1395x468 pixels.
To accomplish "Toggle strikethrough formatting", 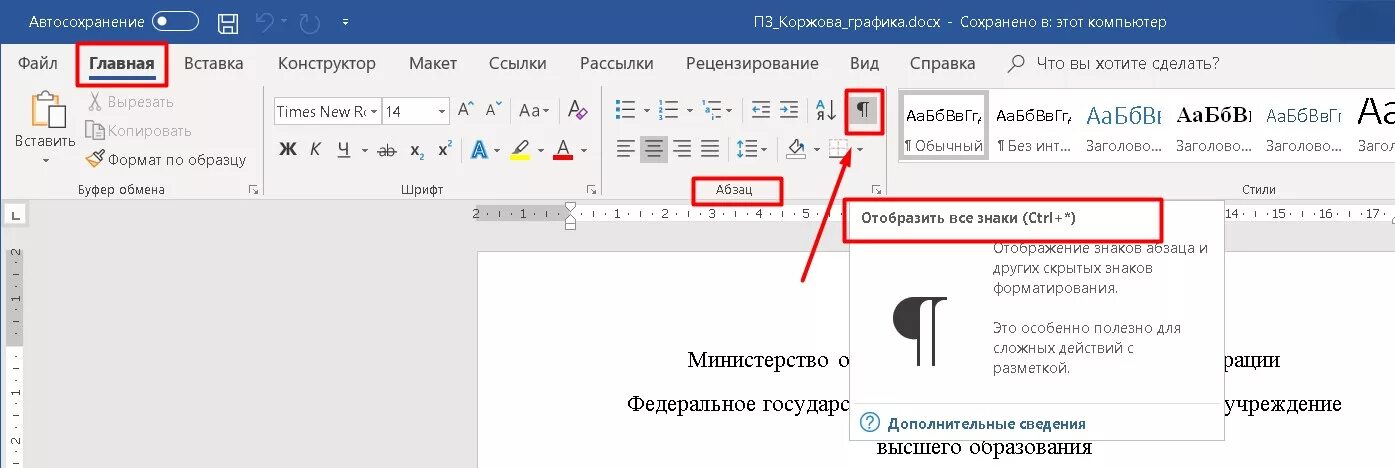I will pyautogui.click(x=387, y=150).
